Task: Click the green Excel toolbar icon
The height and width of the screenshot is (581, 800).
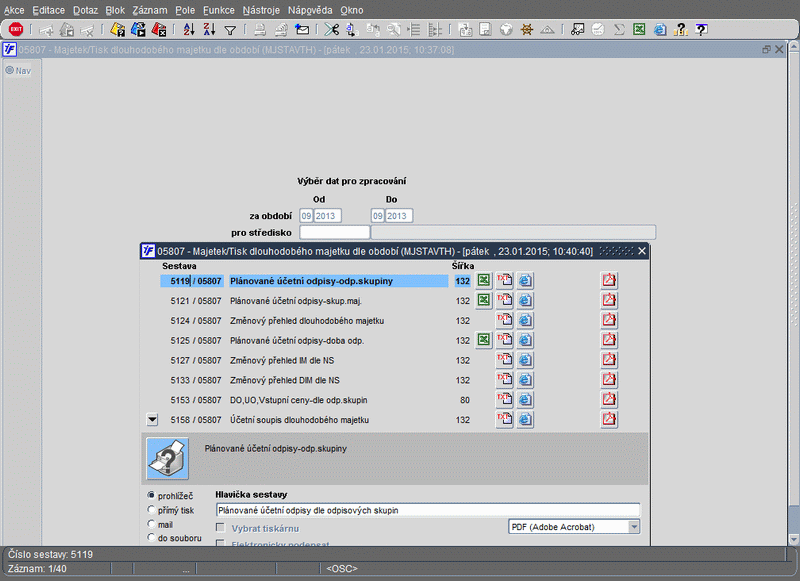Action: [639, 30]
